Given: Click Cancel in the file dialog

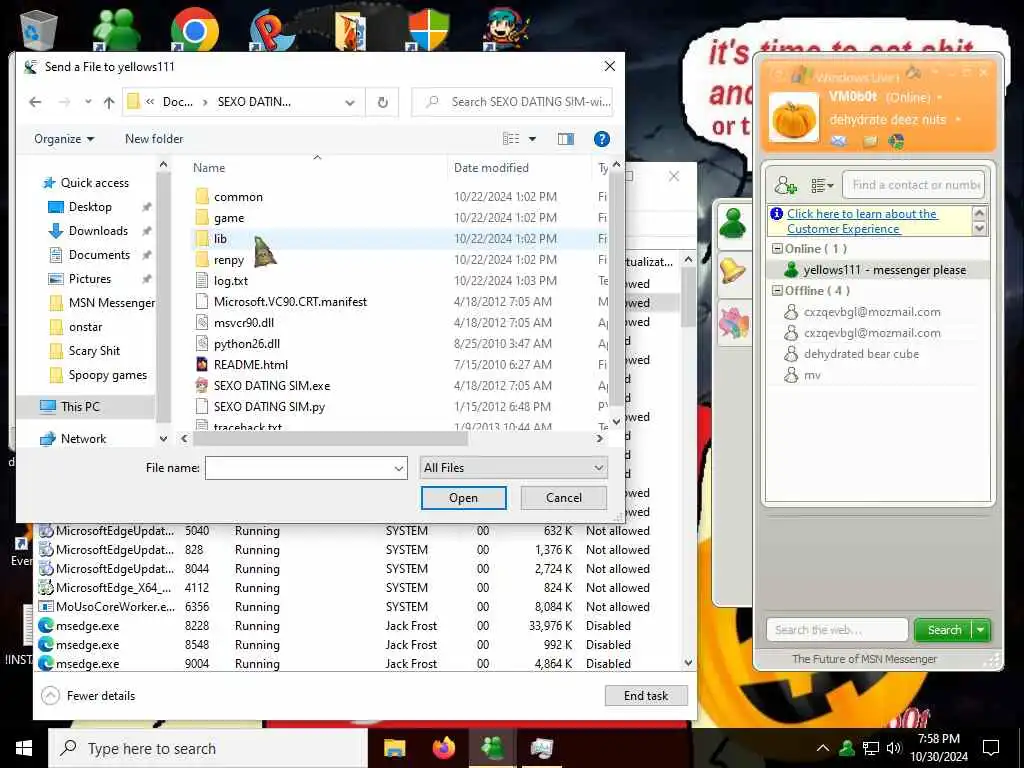Looking at the screenshot, I should (564, 498).
